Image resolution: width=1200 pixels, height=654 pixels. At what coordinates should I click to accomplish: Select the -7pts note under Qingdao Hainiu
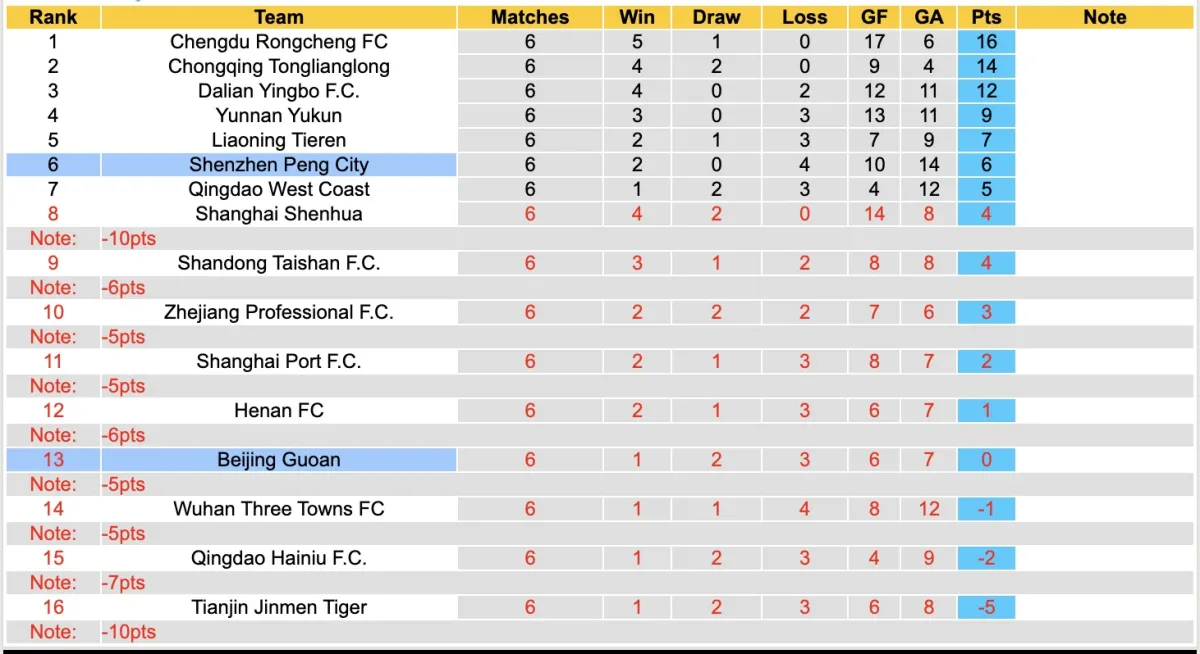point(124,583)
